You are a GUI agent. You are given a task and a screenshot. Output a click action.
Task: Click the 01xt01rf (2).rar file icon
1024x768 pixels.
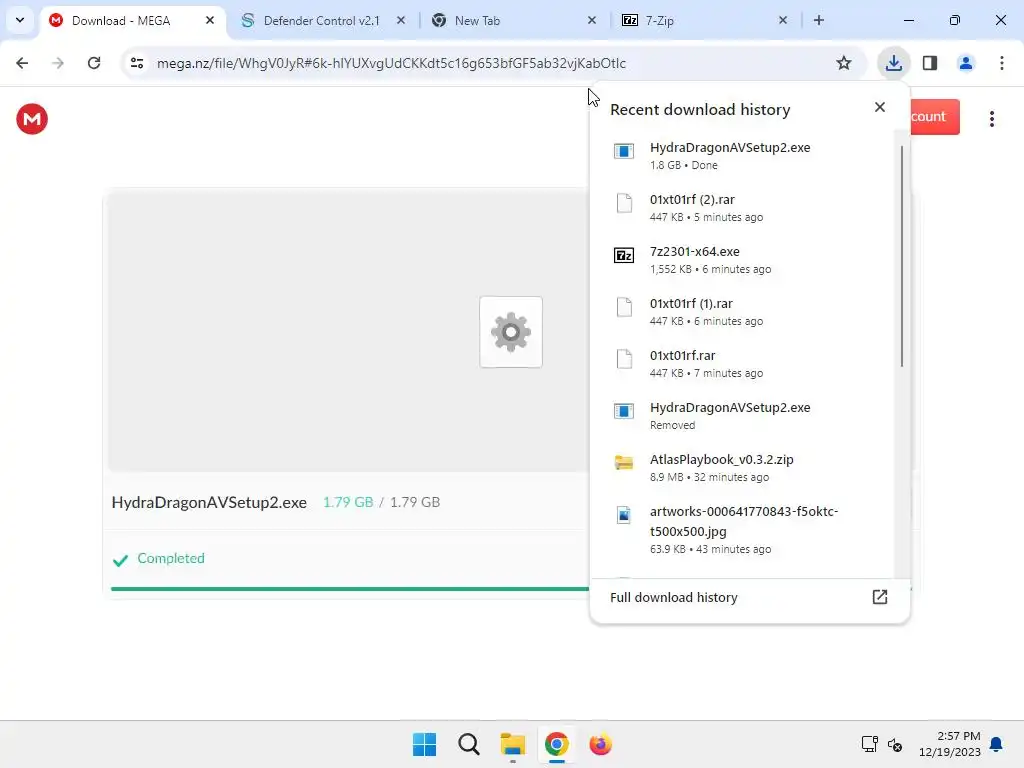tap(624, 203)
